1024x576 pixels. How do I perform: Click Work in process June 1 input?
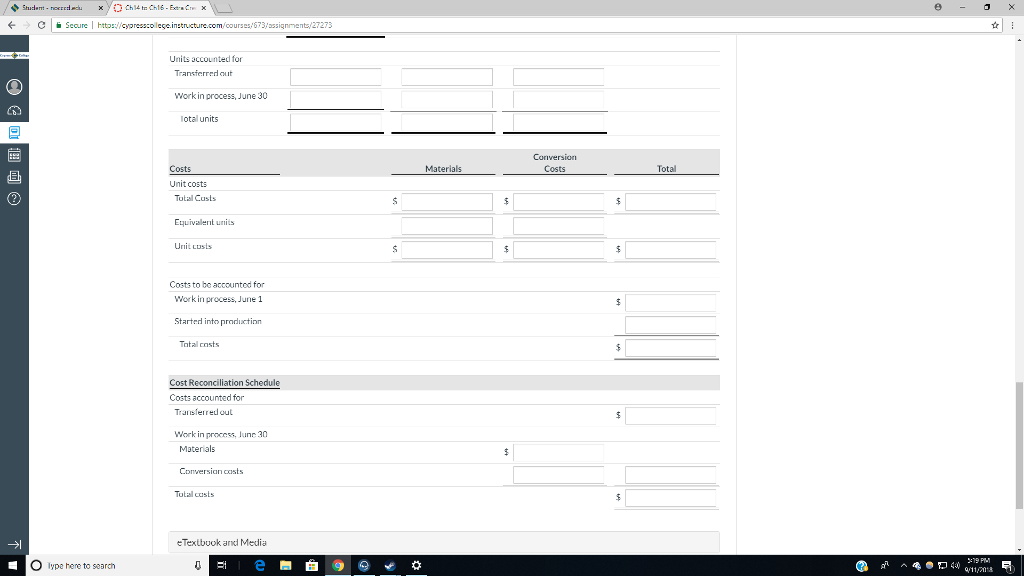(x=670, y=302)
